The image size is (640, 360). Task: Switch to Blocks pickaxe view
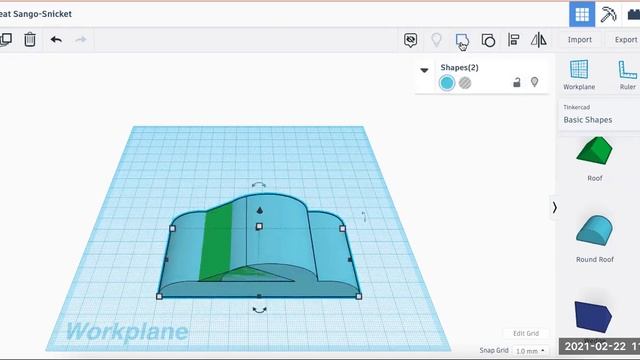pos(608,14)
